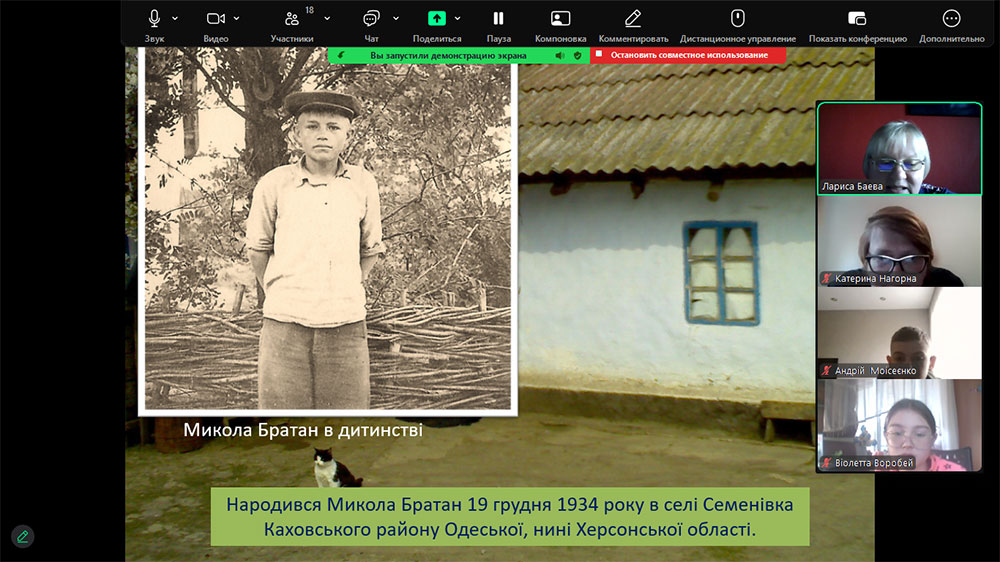Screen dimensions: 1000x562
Task: Toggle the camera using the Видео icon
Action: click(215, 19)
